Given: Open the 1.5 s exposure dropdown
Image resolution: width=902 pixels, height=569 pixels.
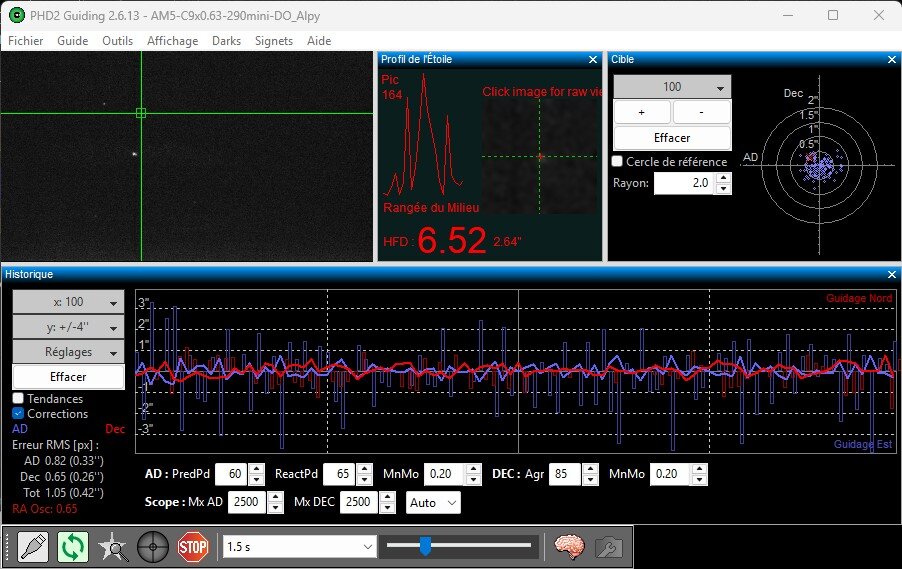Looking at the screenshot, I should (x=299, y=547).
